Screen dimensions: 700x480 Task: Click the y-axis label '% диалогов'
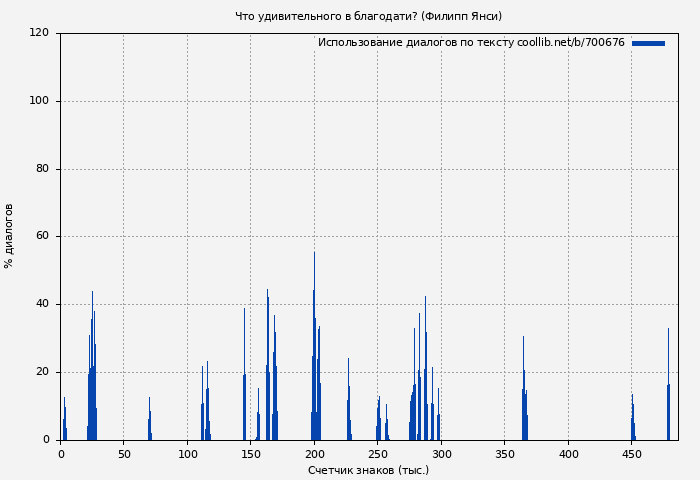tap(9, 236)
